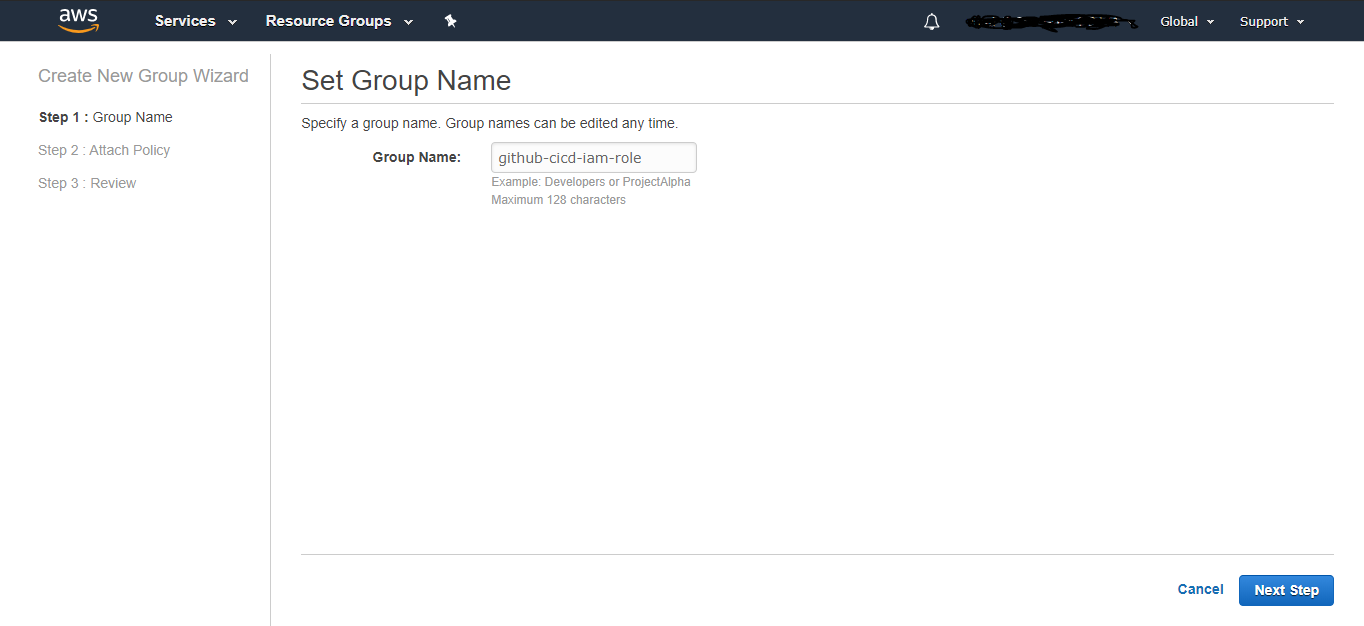Open the Resource Groups menu

tap(338, 20)
